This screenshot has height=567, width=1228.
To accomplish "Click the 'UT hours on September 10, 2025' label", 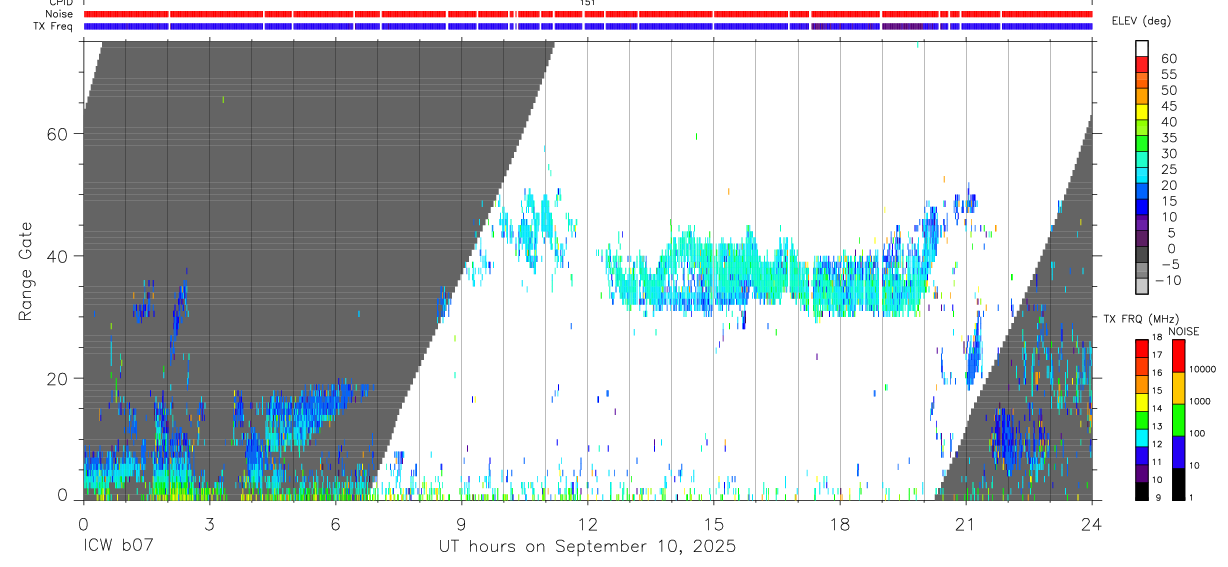I will point(587,547).
